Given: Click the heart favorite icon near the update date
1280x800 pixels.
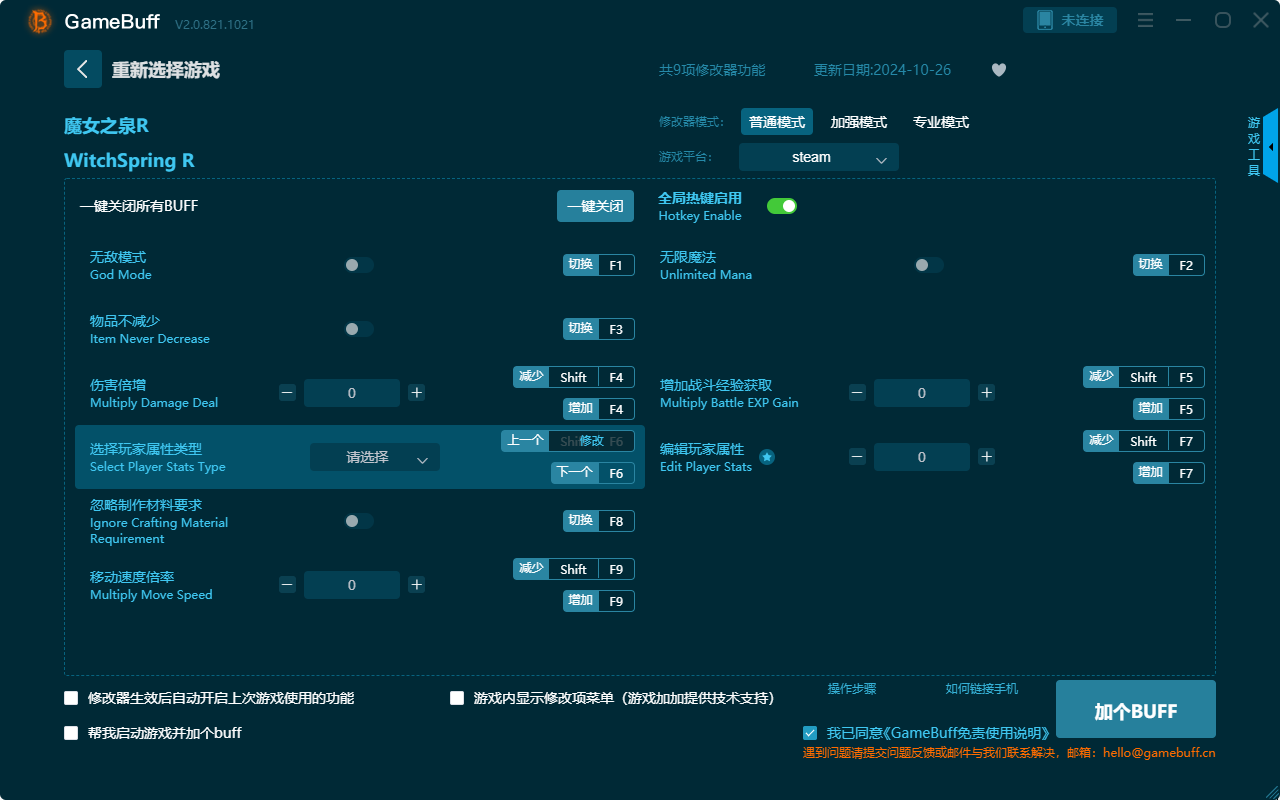Looking at the screenshot, I should click(x=998, y=70).
